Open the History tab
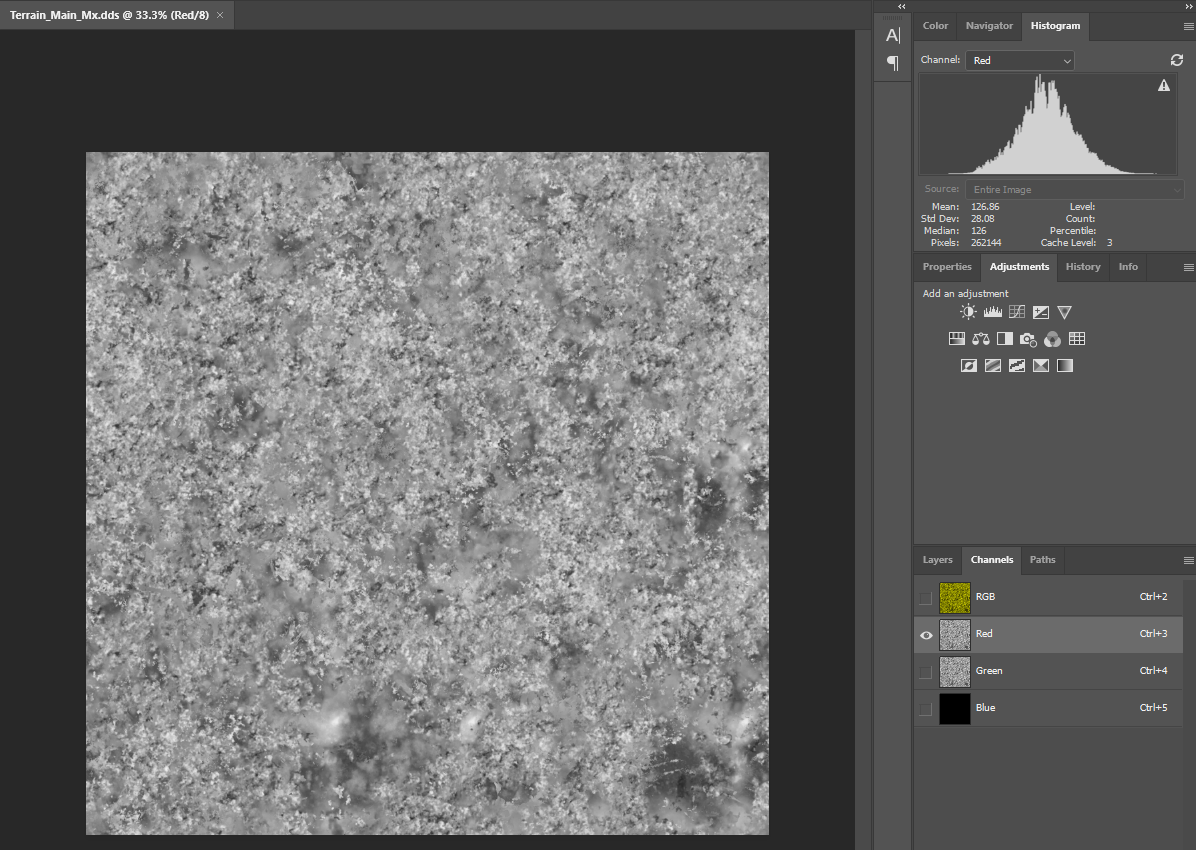Screen dimensions: 1196x850 pyautogui.click(x=1083, y=266)
